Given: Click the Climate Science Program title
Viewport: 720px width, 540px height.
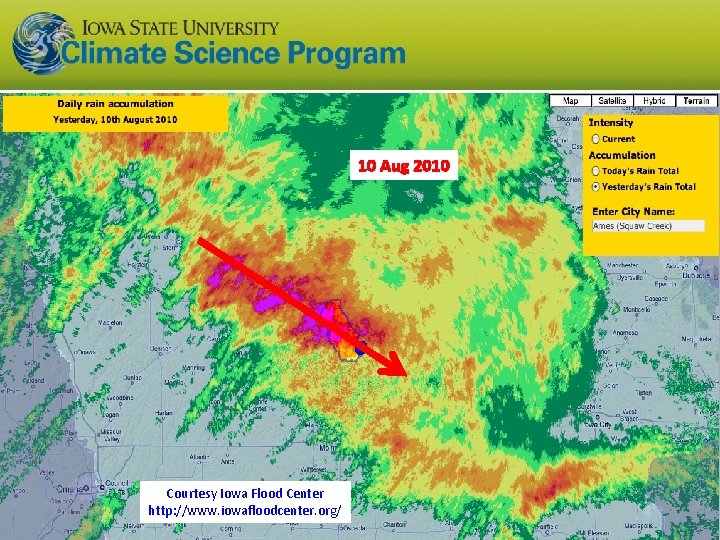Looking at the screenshot, I should (x=233, y=53).
